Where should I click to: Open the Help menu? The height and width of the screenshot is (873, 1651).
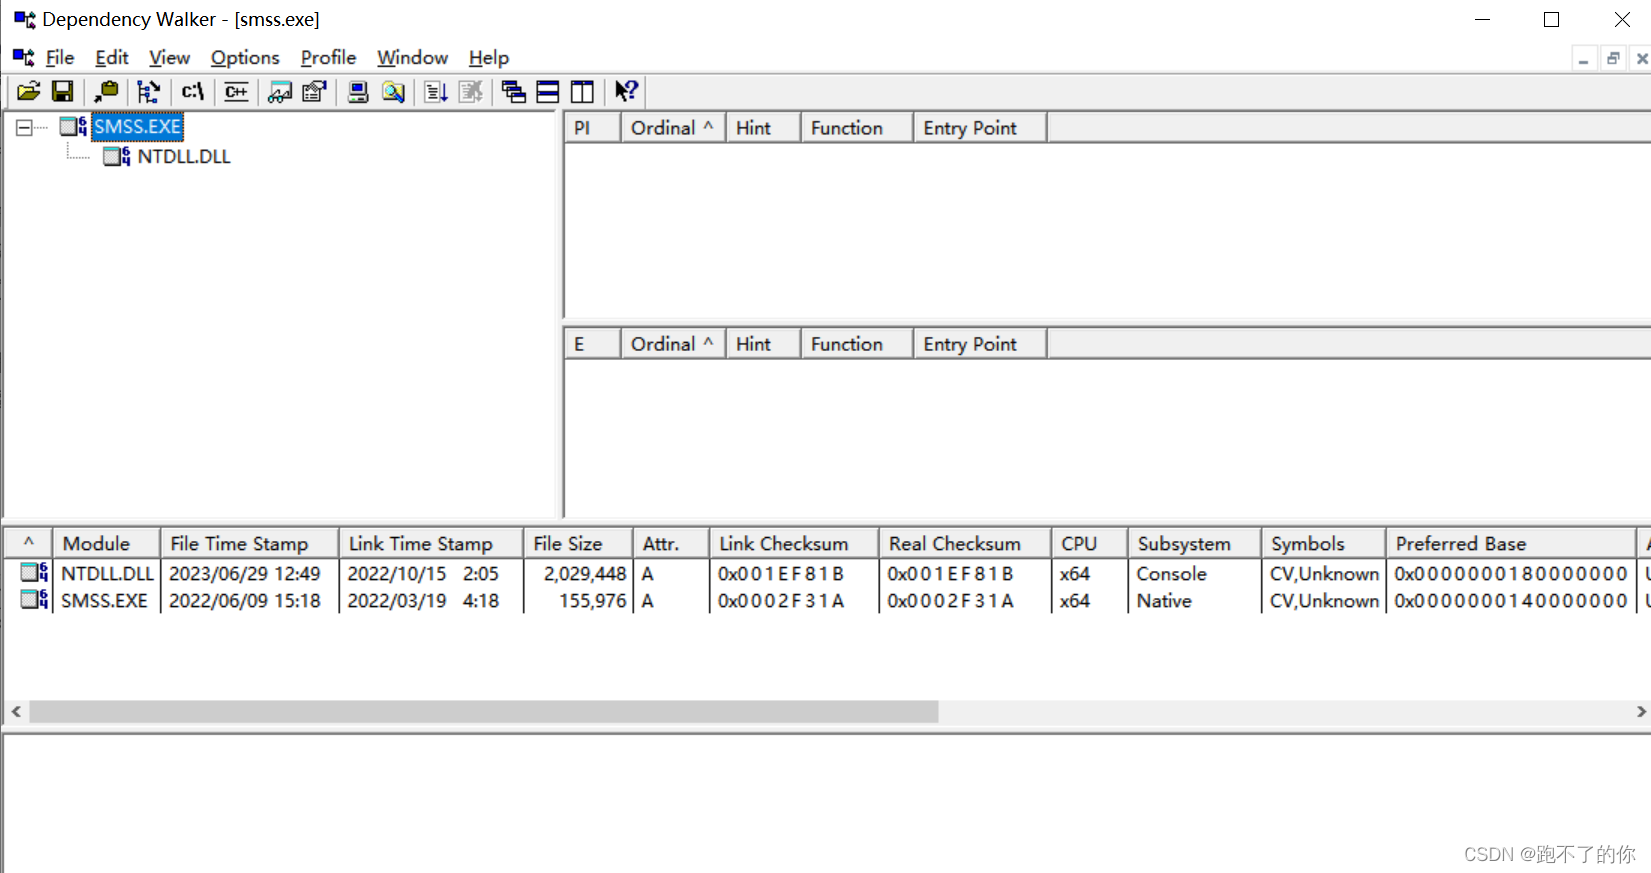[x=489, y=57]
